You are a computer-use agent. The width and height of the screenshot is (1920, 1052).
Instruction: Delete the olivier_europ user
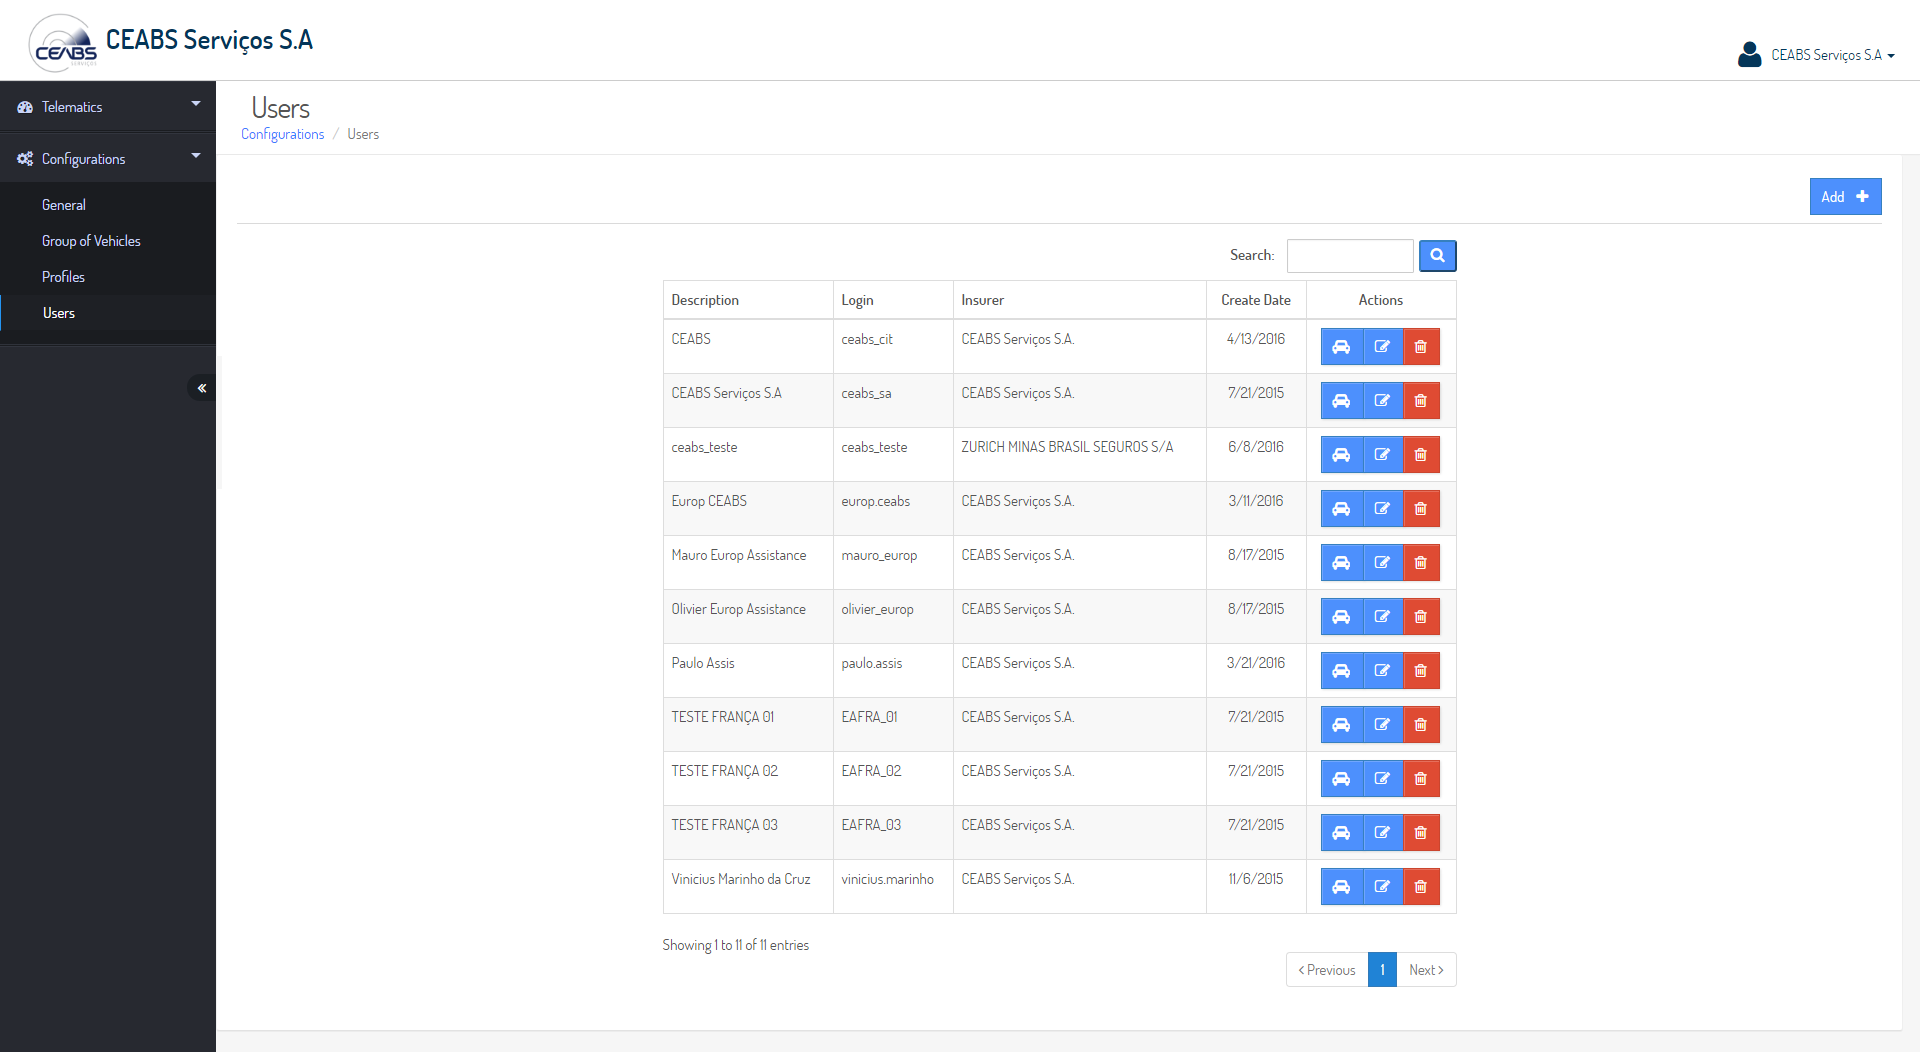pyautogui.click(x=1421, y=617)
